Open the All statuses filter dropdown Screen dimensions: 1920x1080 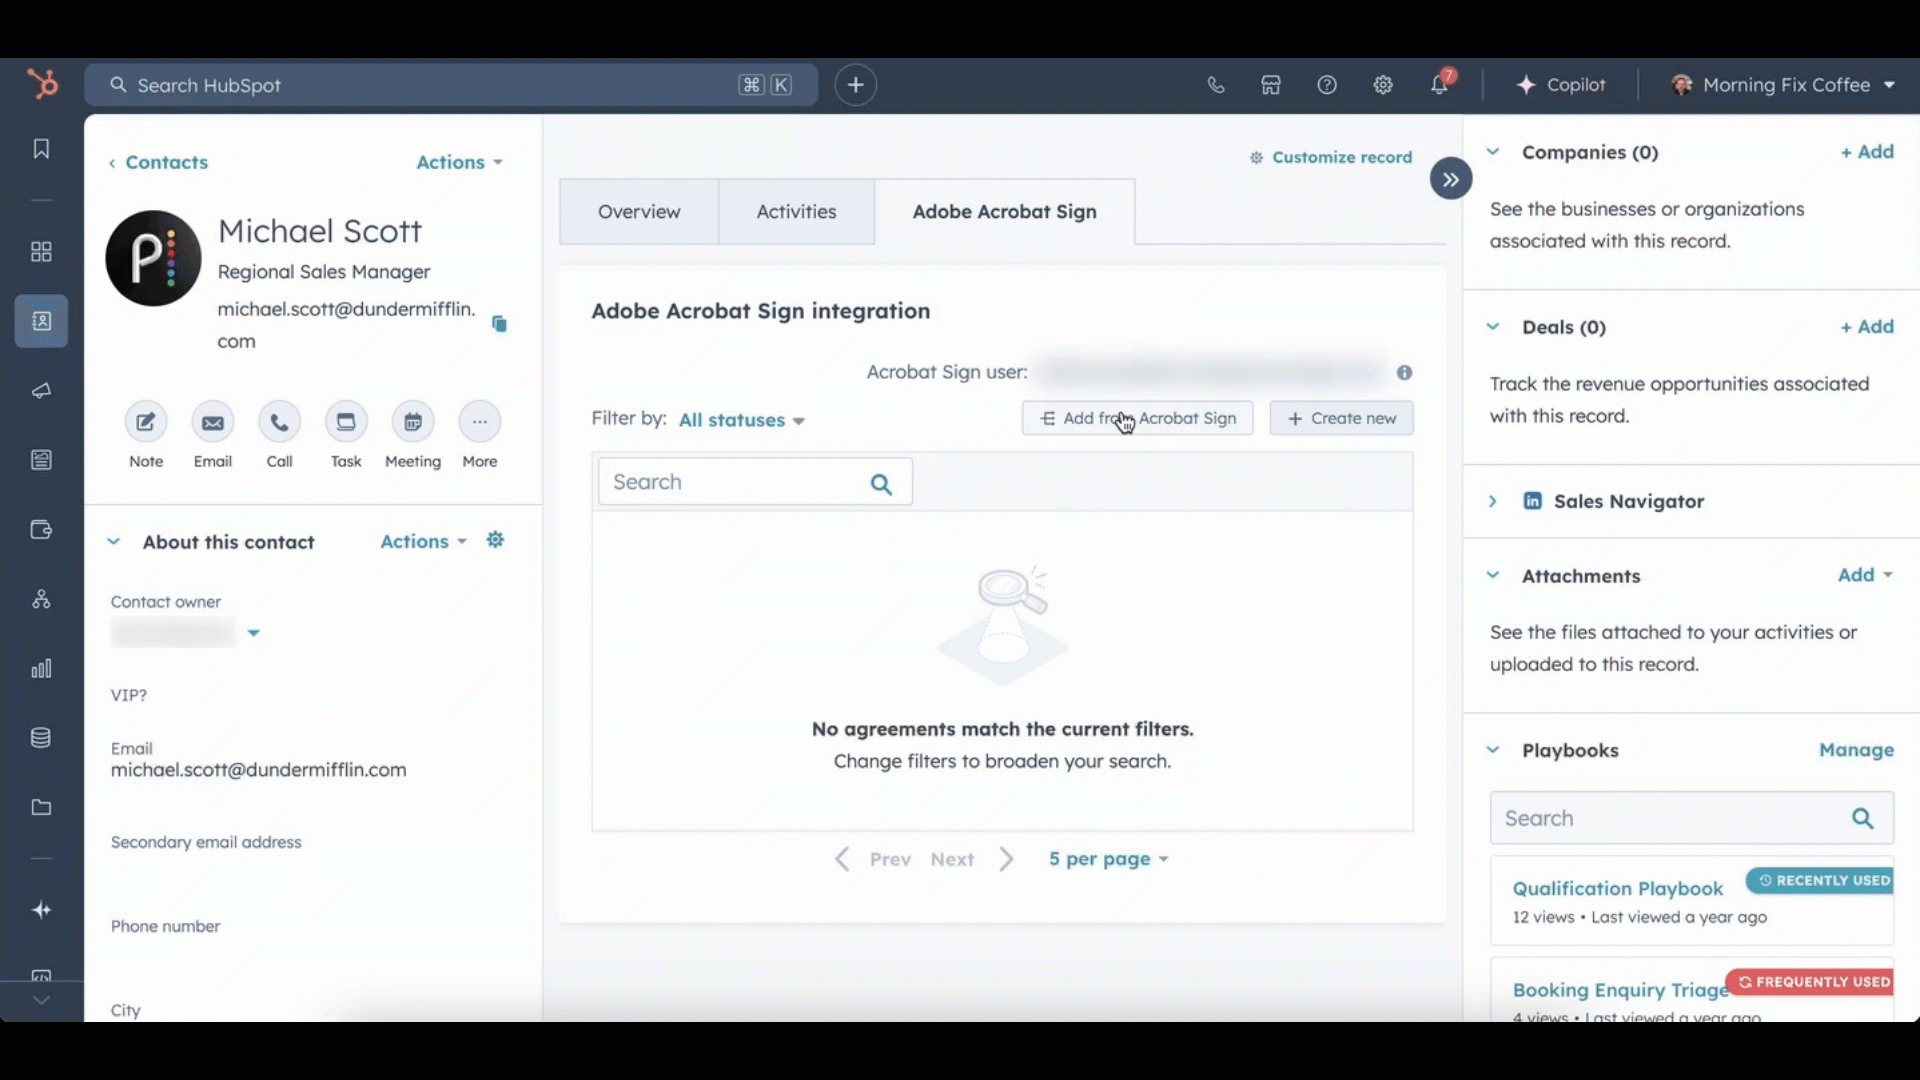click(741, 420)
